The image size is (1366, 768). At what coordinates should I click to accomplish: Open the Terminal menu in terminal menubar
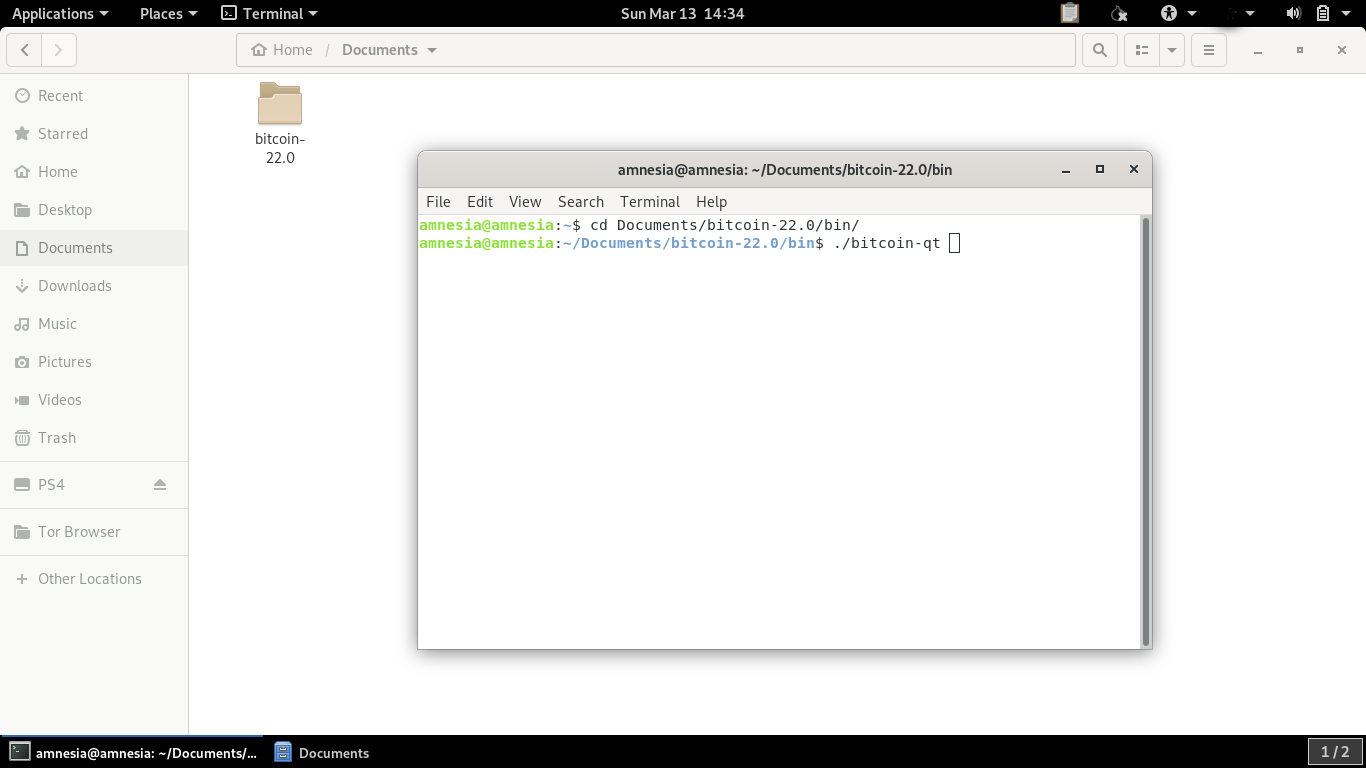[x=650, y=202]
